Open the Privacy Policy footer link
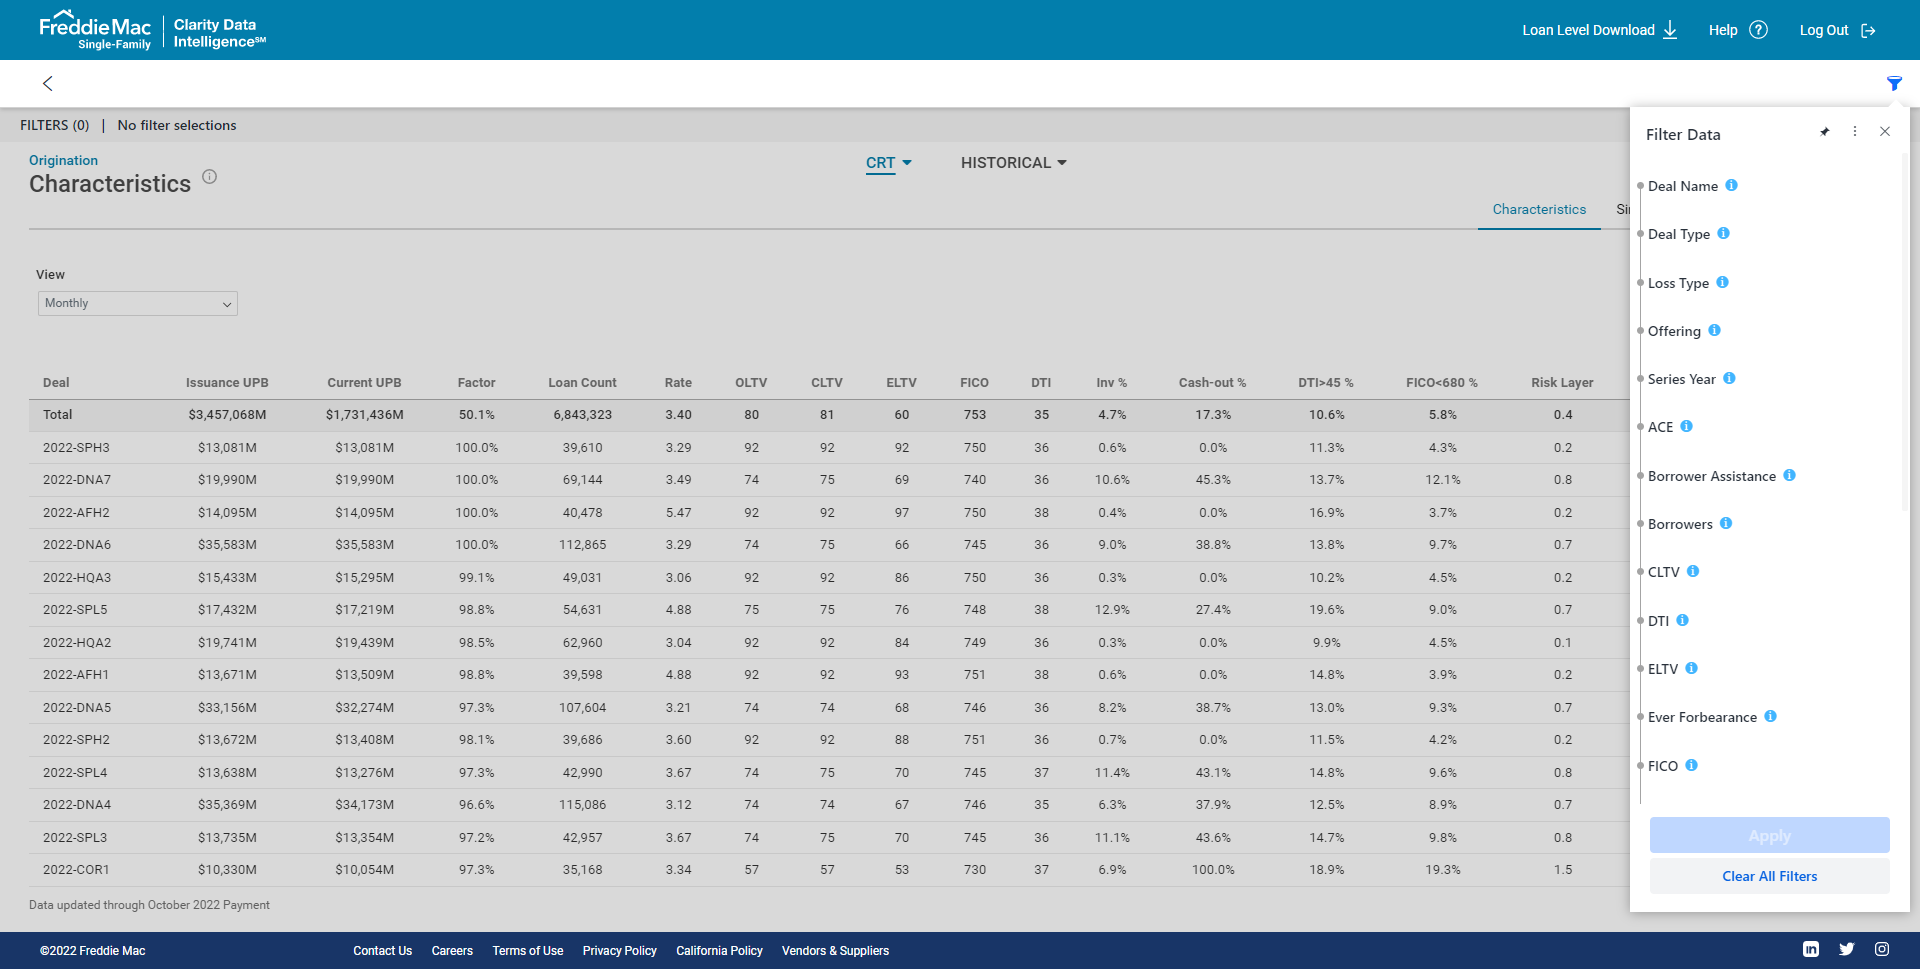The width and height of the screenshot is (1920, 969). click(x=620, y=951)
